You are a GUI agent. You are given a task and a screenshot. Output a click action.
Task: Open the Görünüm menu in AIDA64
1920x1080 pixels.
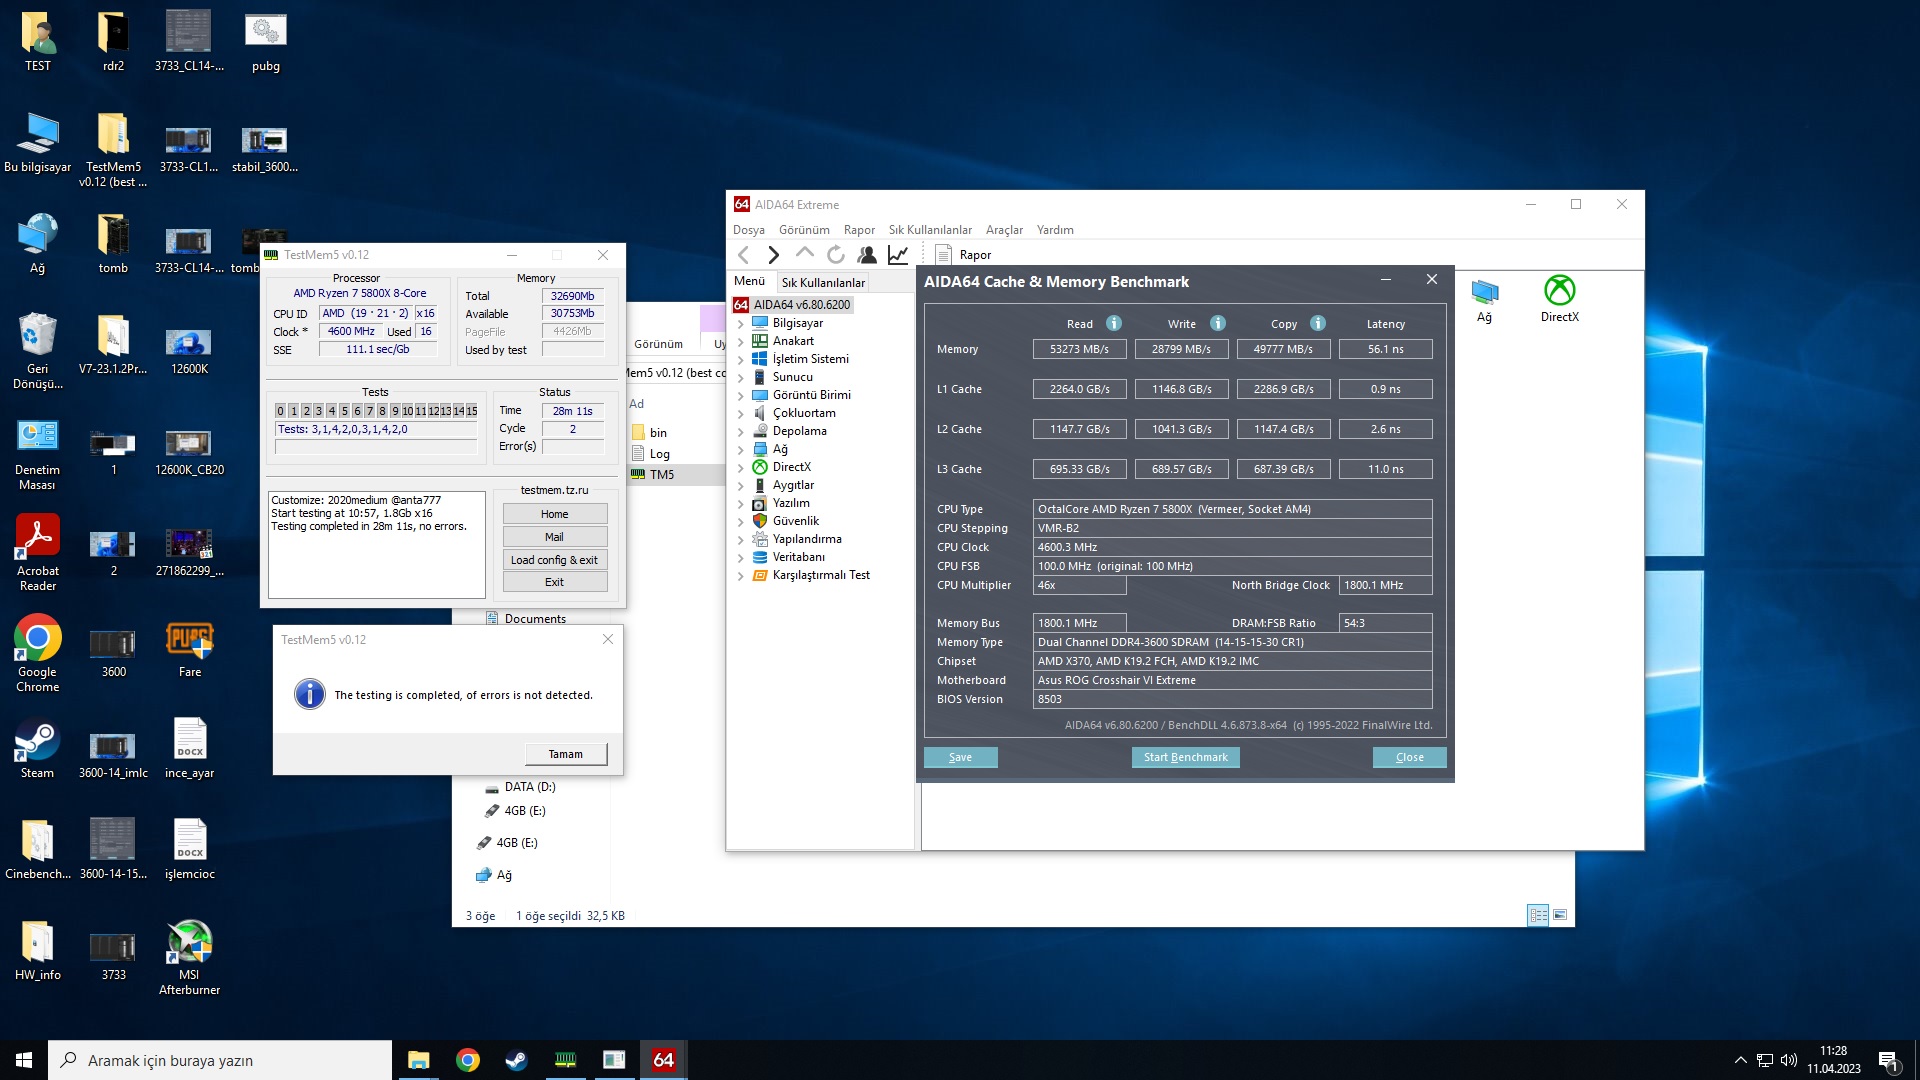pos(804,230)
